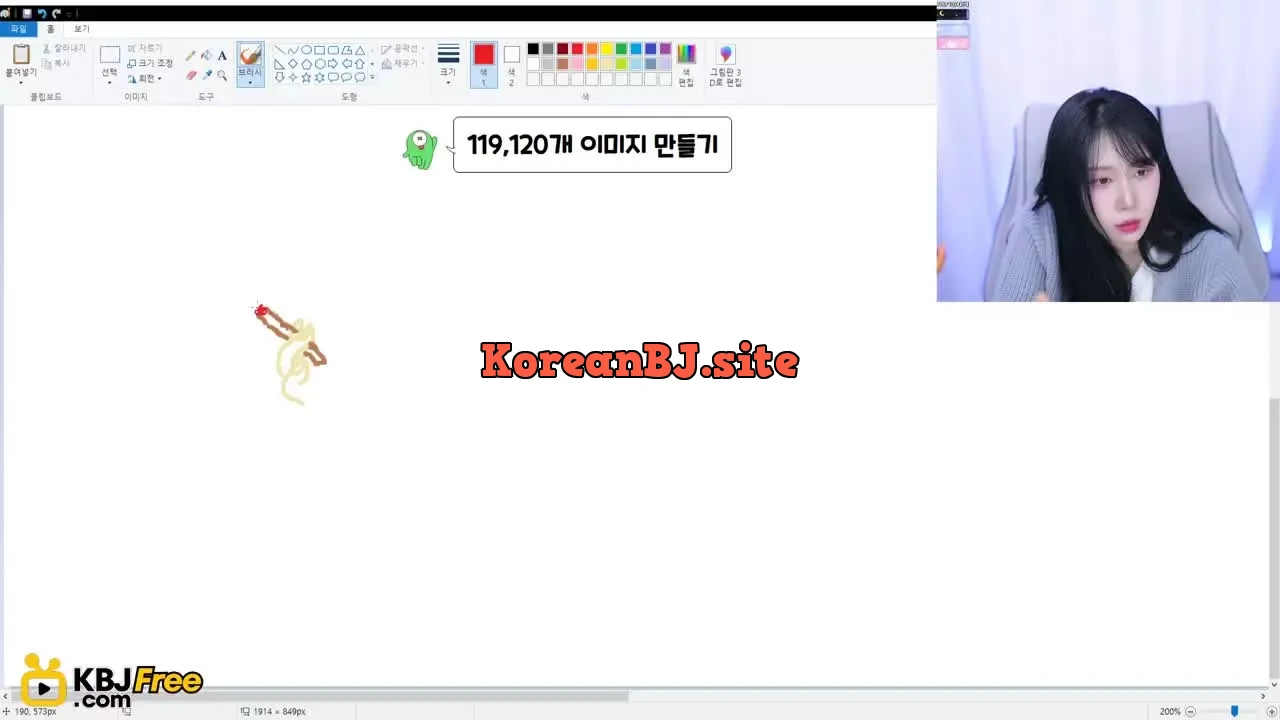1280x720 pixels.
Task: Click the 200% zoom level text
Action: [x=1170, y=711]
